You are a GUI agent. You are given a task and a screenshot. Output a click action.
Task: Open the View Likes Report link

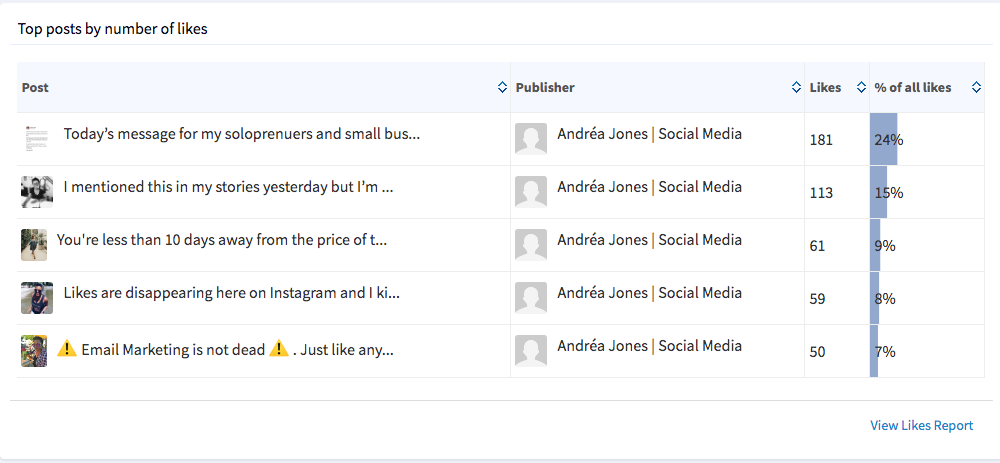click(x=921, y=426)
